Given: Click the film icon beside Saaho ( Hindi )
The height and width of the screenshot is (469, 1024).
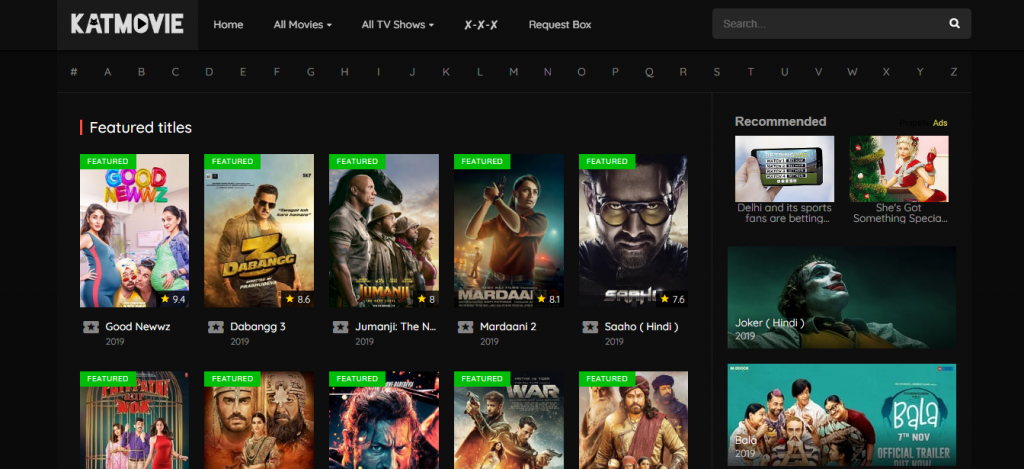Looking at the screenshot, I should pyautogui.click(x=590, y=327).
